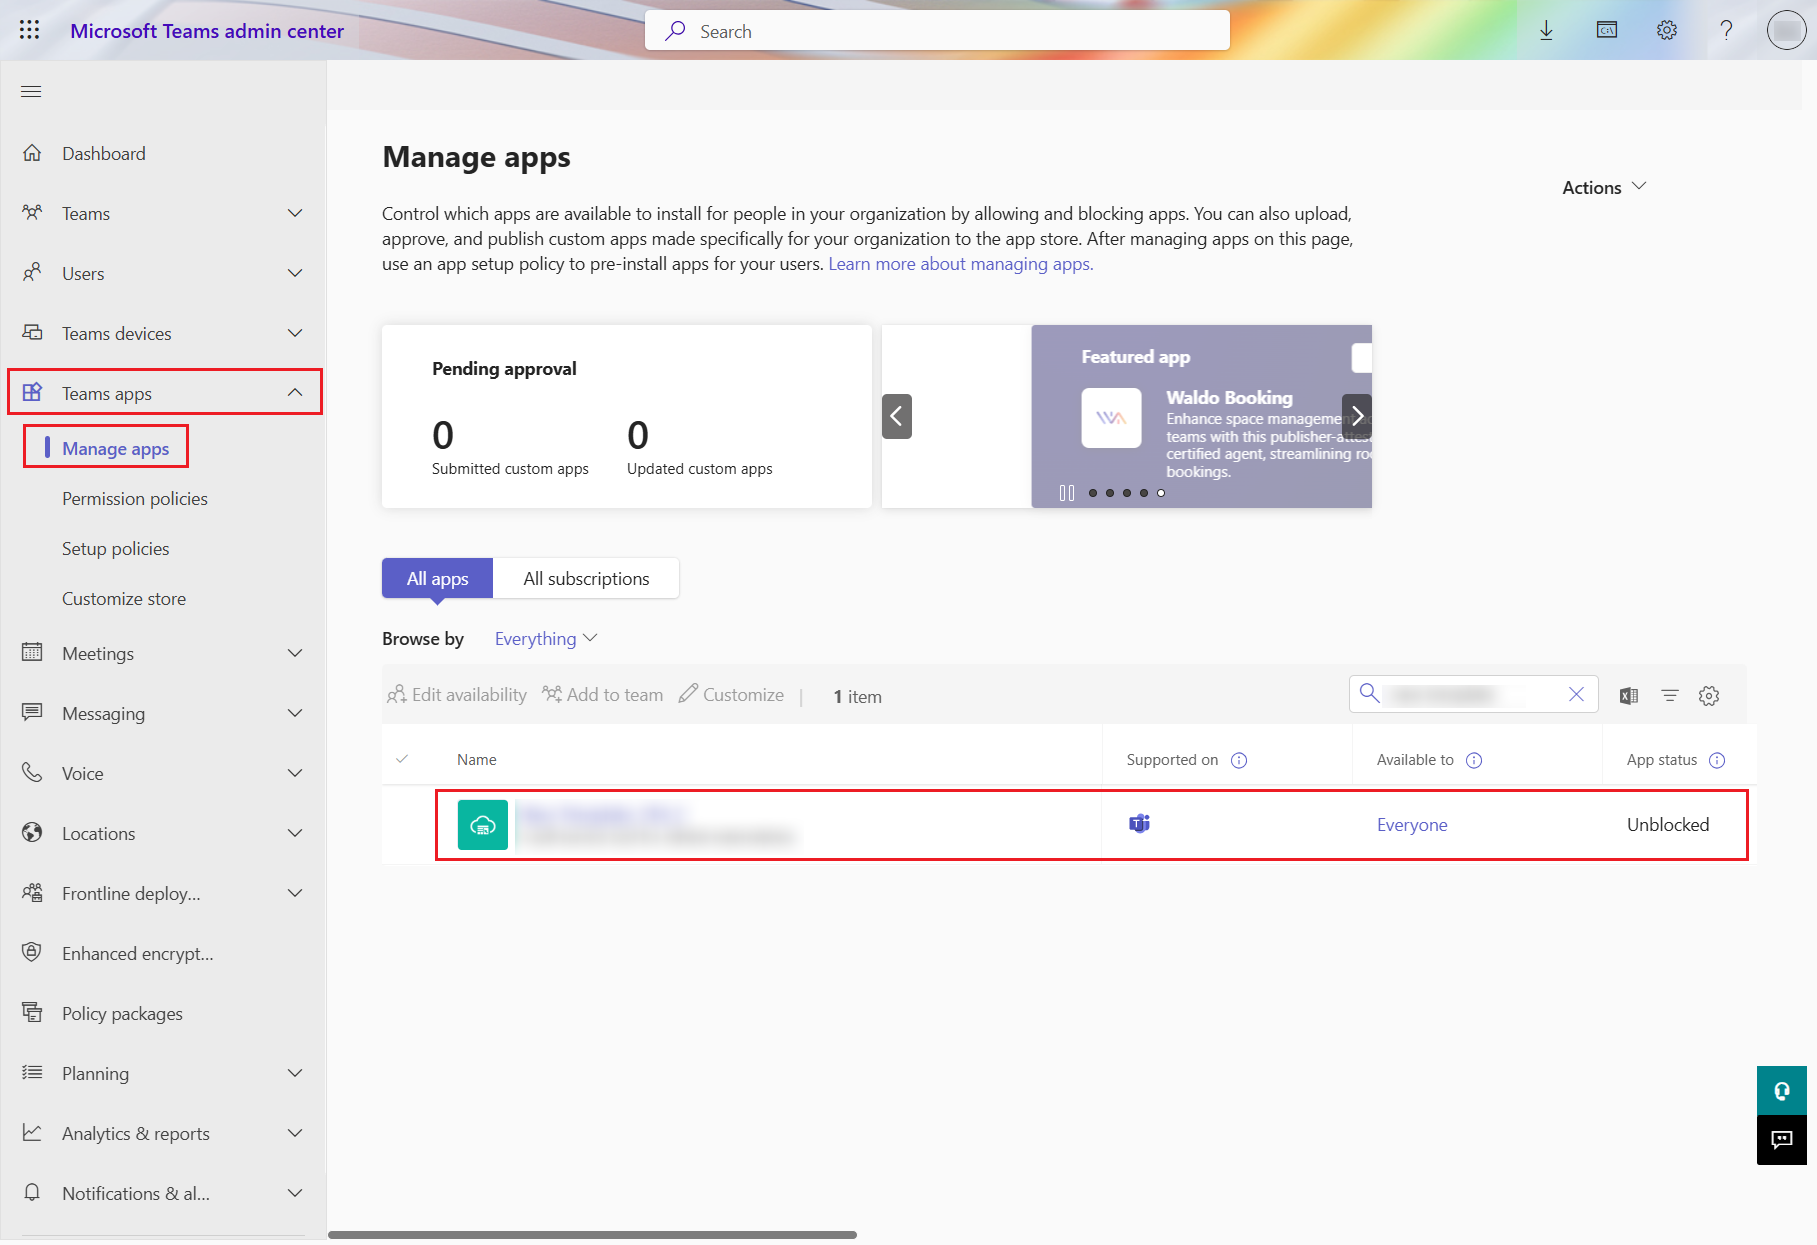The width and height of the screenshot is (1817, 1245).
Task: Open the waffle app launcher grid
Action: click(x=29, y=30)
